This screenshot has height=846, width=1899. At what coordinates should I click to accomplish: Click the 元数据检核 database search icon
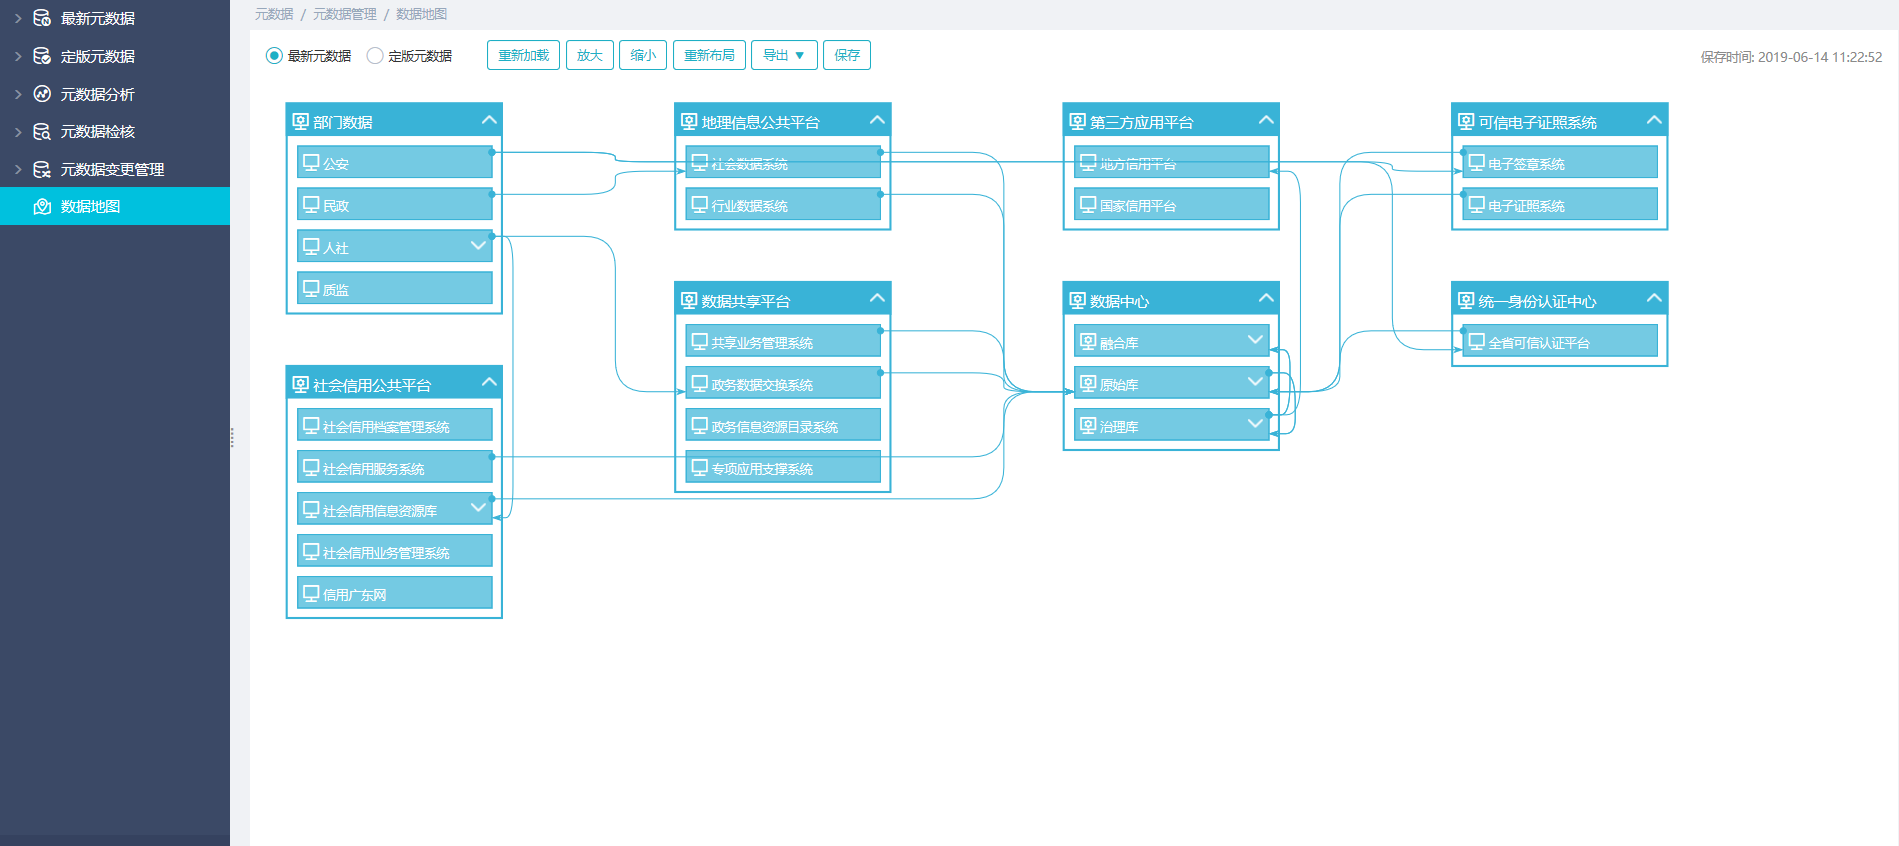(x=42, y=132)
